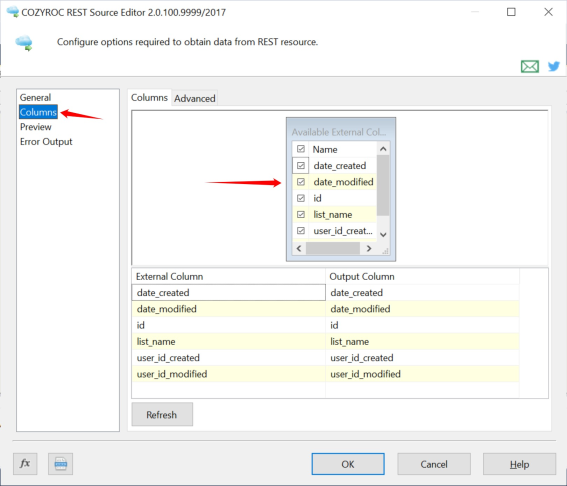The width and height of the screenshot is (567, 486).
Task: Click the cloud icon in title bar
Action: pos(13,12)
